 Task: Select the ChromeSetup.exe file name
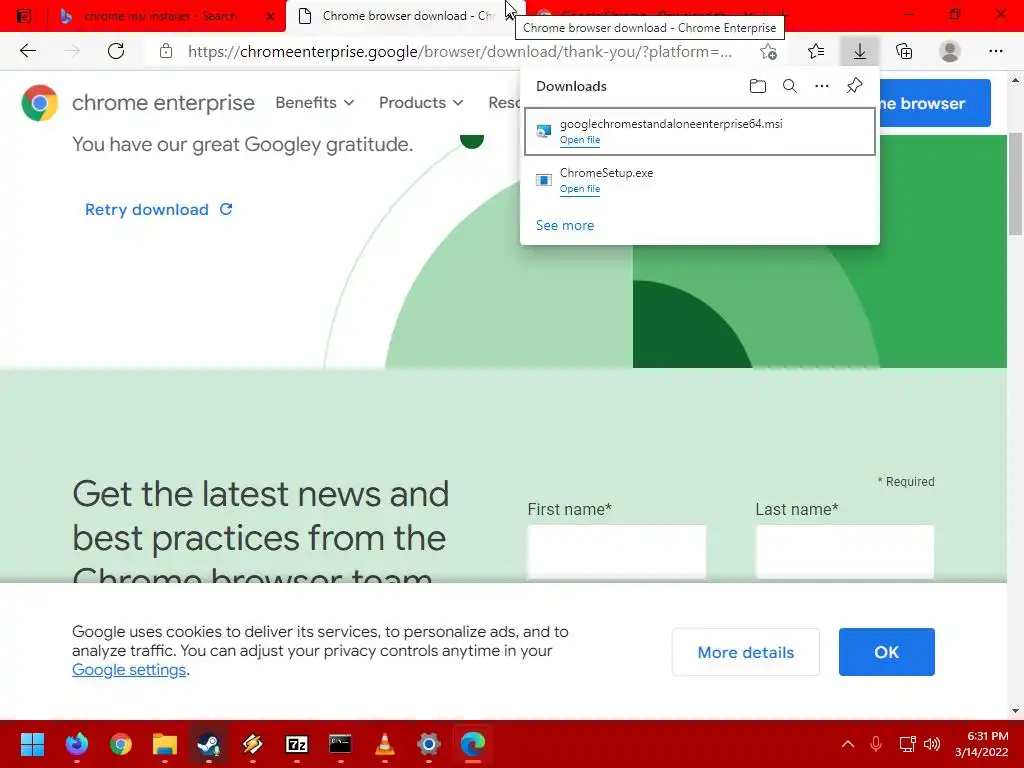(606, 172)
